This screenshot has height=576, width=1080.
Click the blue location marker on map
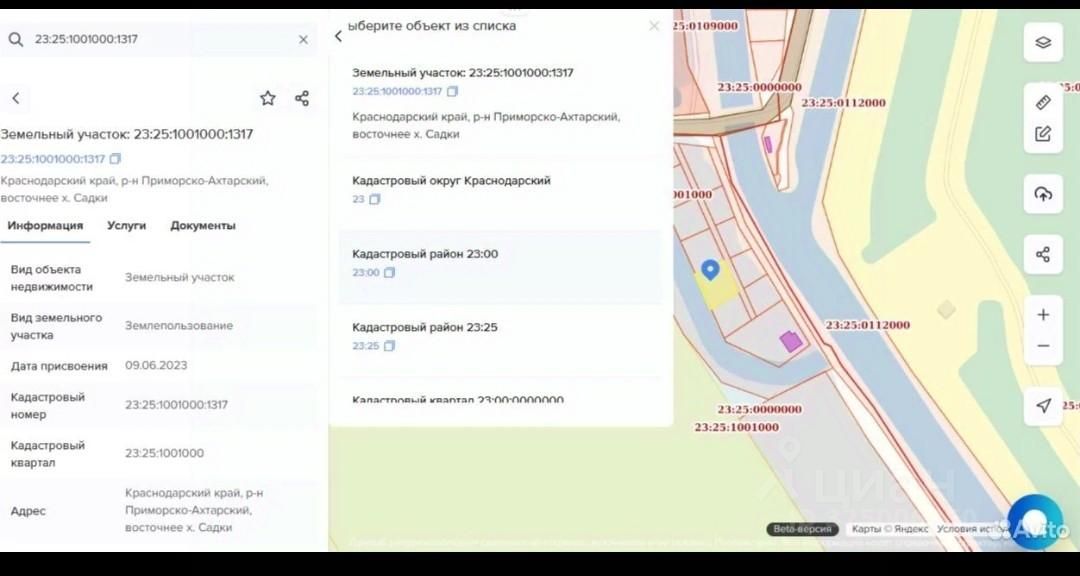coord(710,270)
